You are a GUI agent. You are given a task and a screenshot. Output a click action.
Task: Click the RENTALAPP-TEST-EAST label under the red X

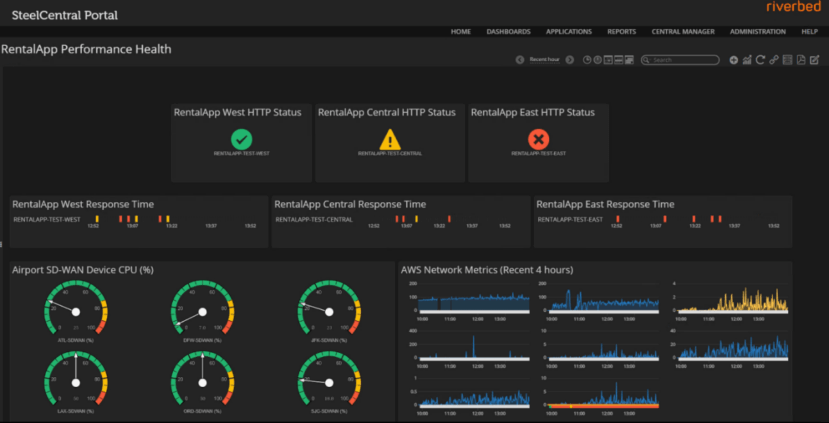point(538,154)
